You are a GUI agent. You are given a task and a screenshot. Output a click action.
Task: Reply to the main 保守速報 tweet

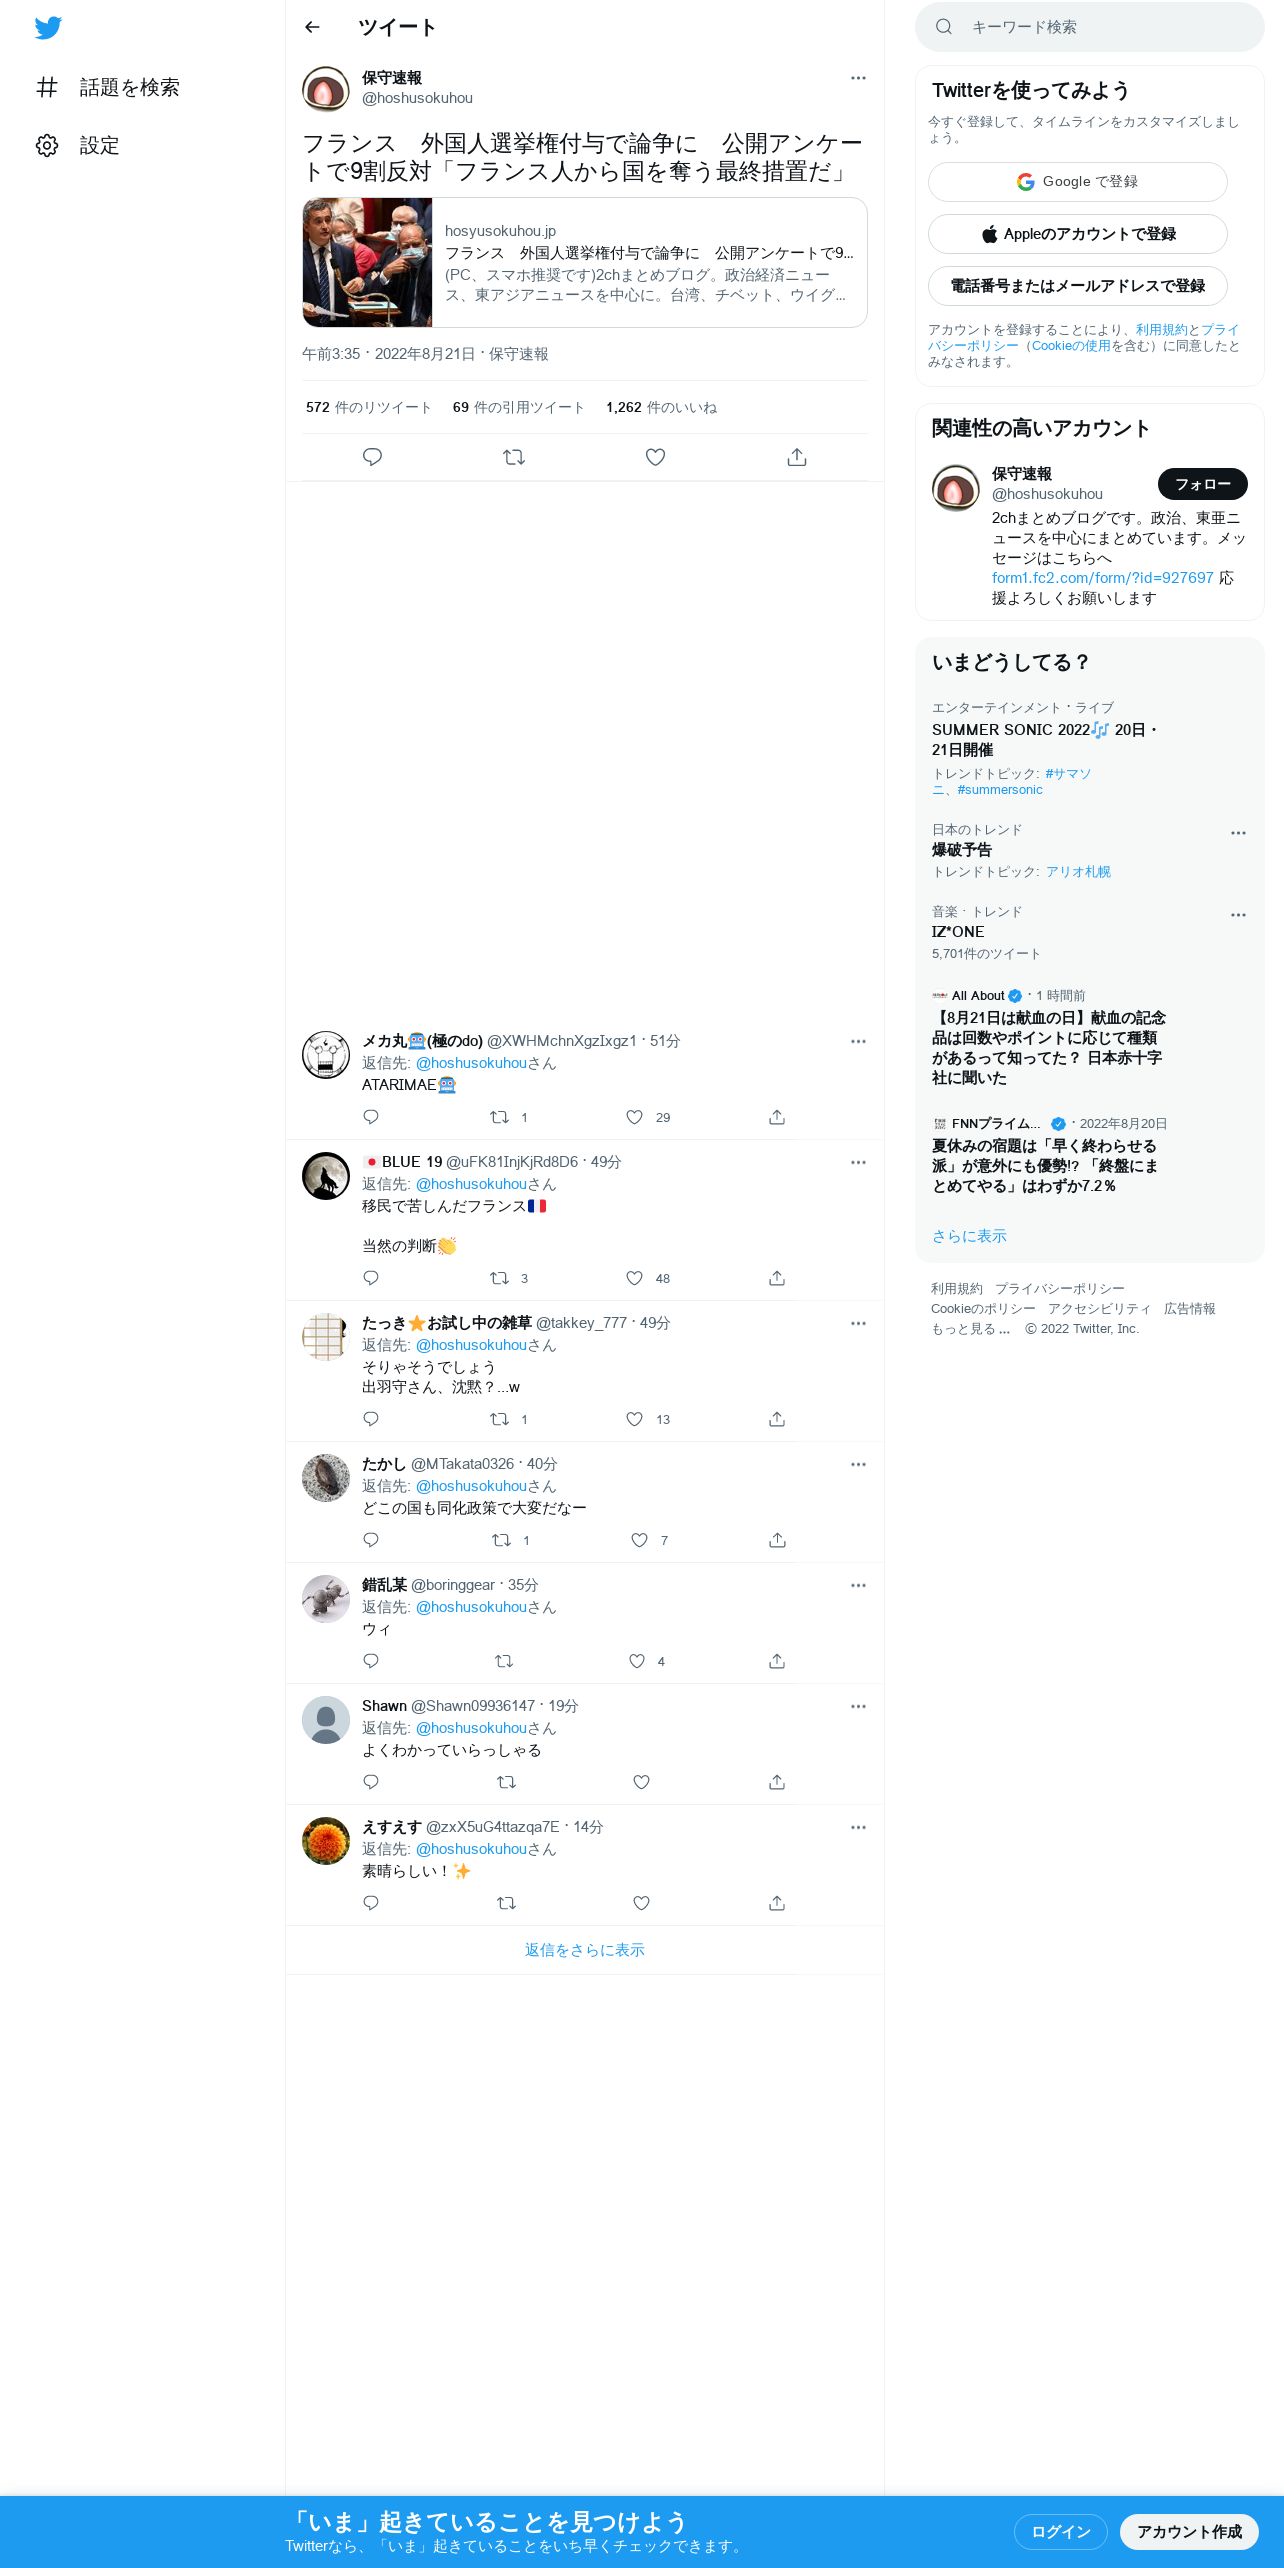click(372, 457)
